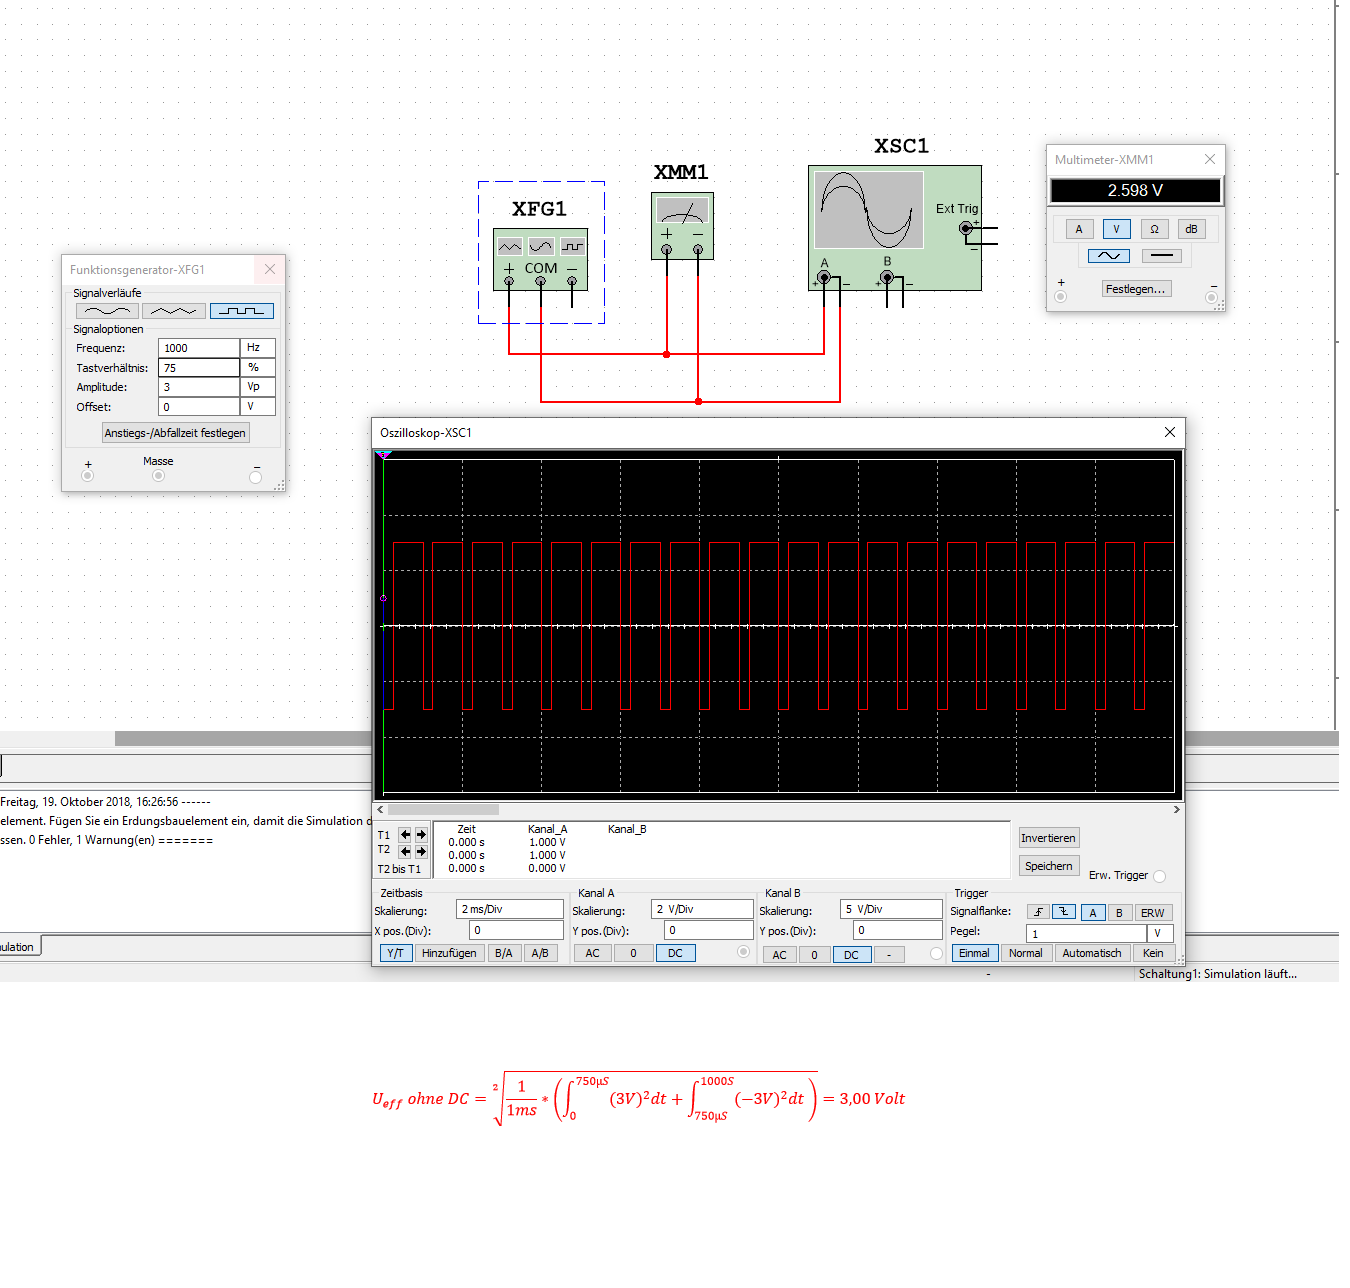This screenshot has height=1288, width=1350.
Task: Move cursor T2 left
Action: tap(405, 851)
